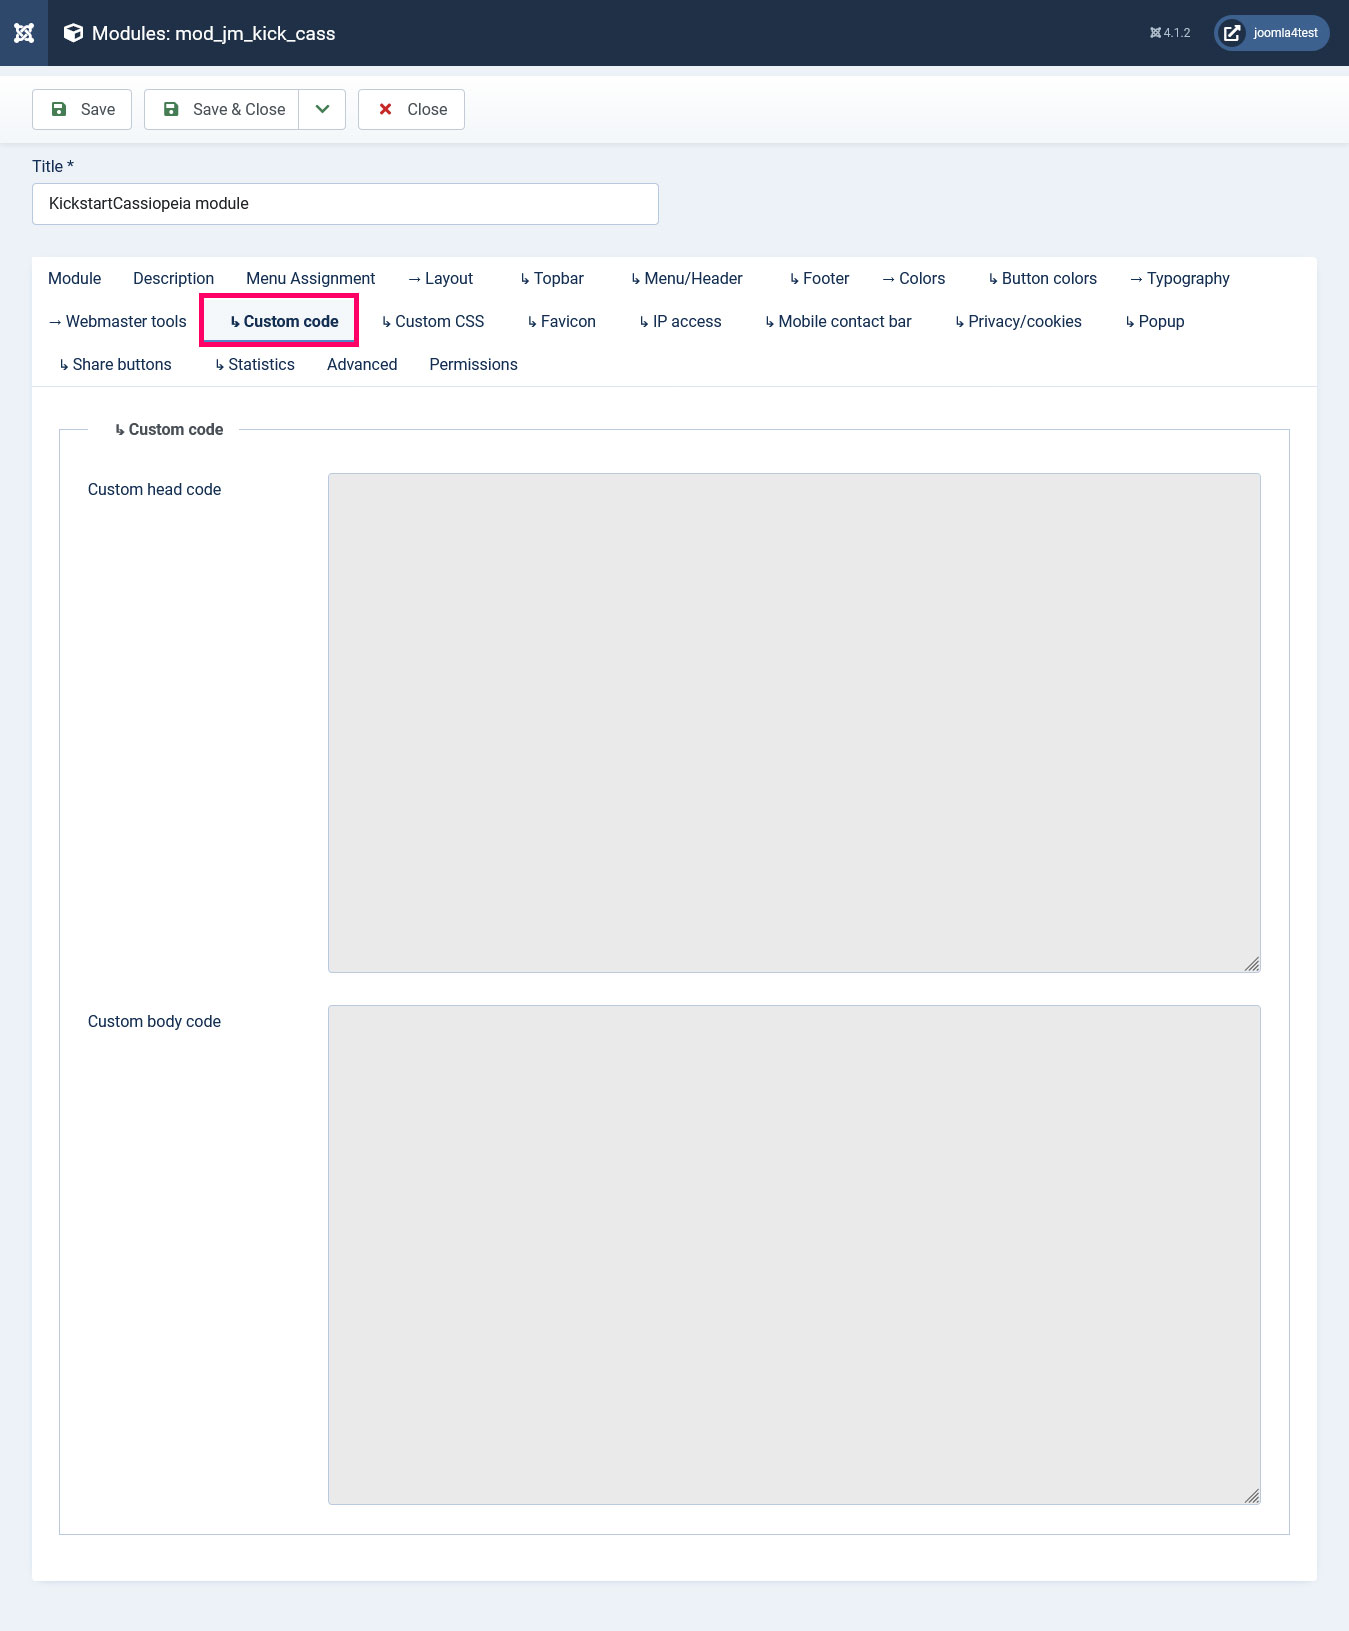Viewport: 1349px width, 1631px height.
Task: Click the body code textarea resize handle
Action: (x=1252, y=1496)
